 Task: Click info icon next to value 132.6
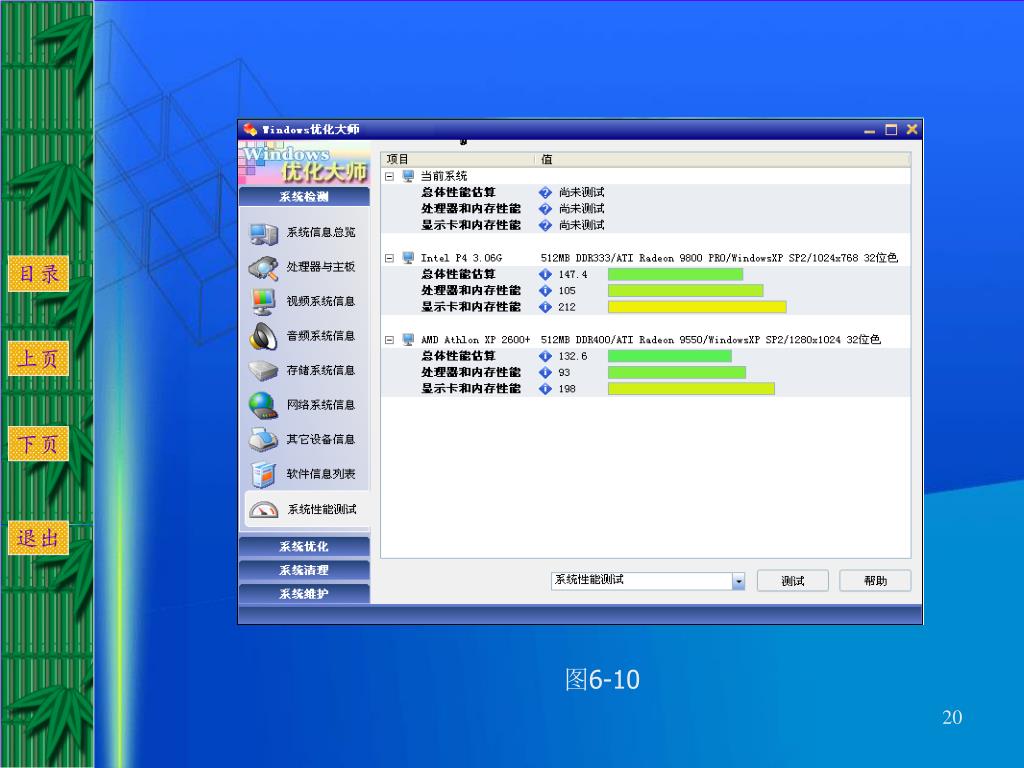(x=545, y=356)
